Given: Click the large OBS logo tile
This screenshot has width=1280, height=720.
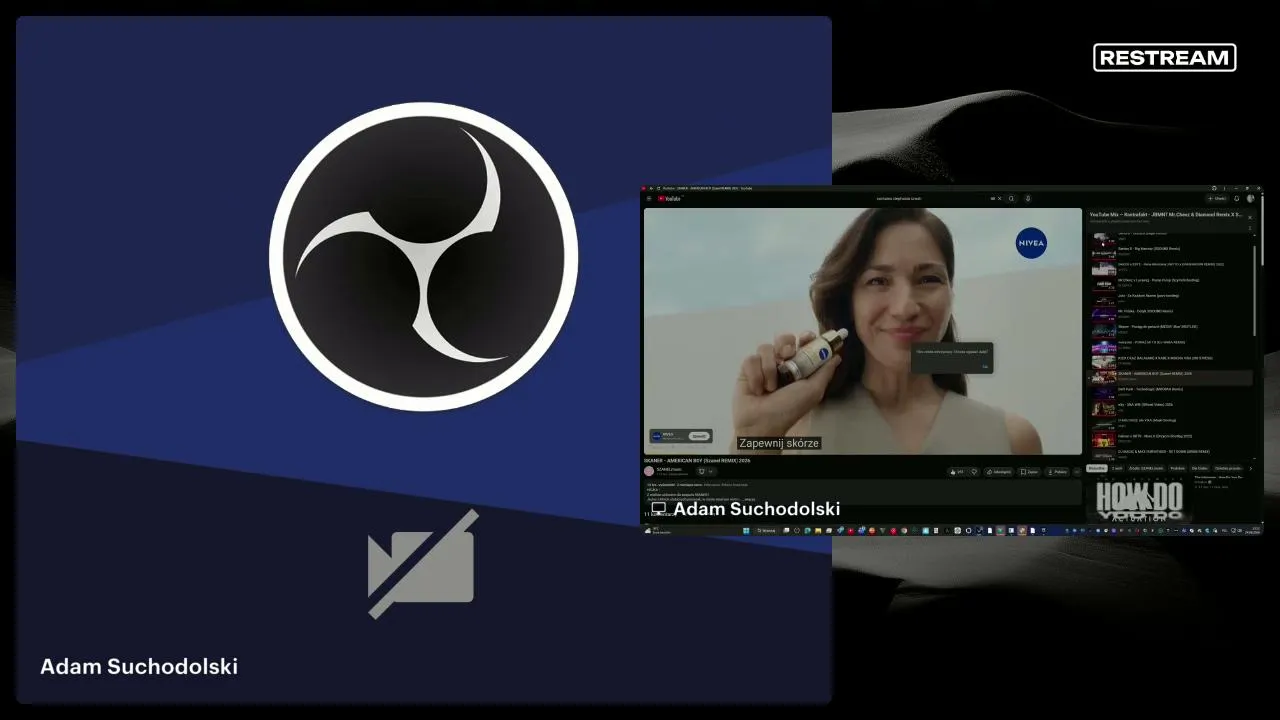Looking at the screenshot, I should coord(423,256).
